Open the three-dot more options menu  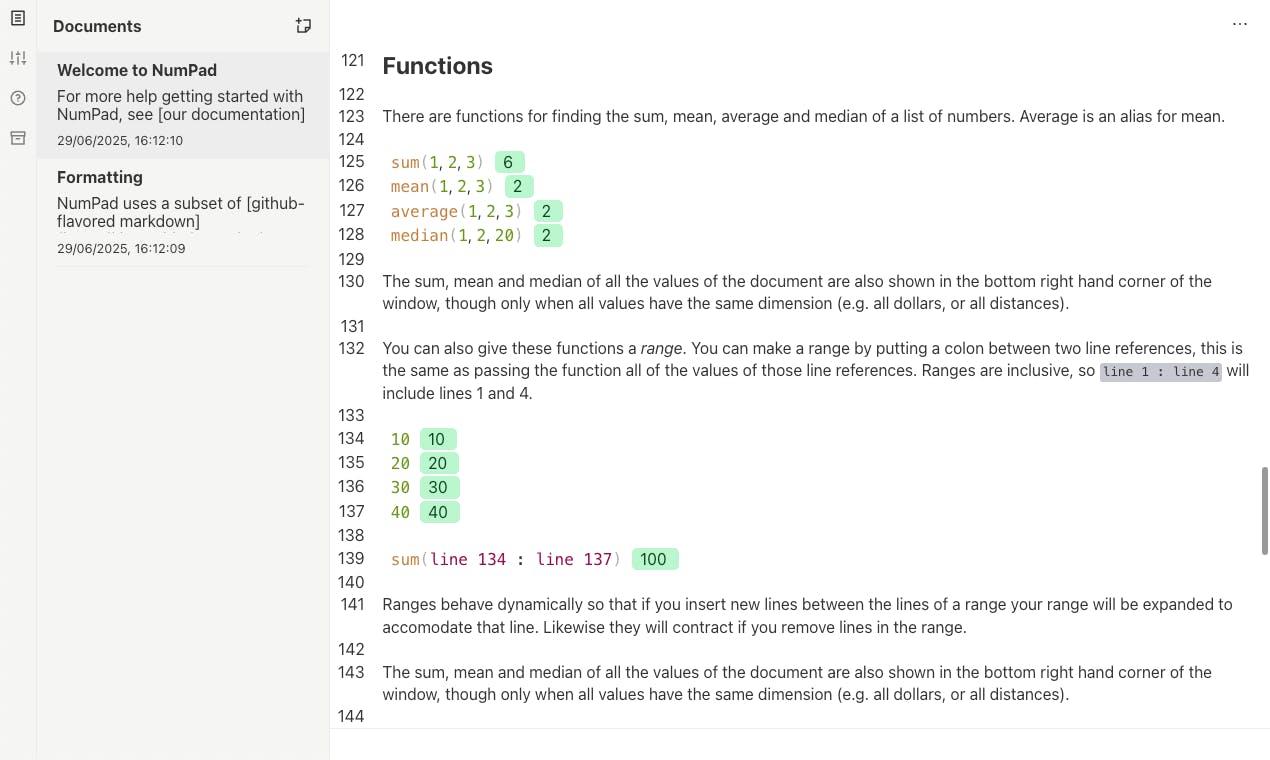1240,24
